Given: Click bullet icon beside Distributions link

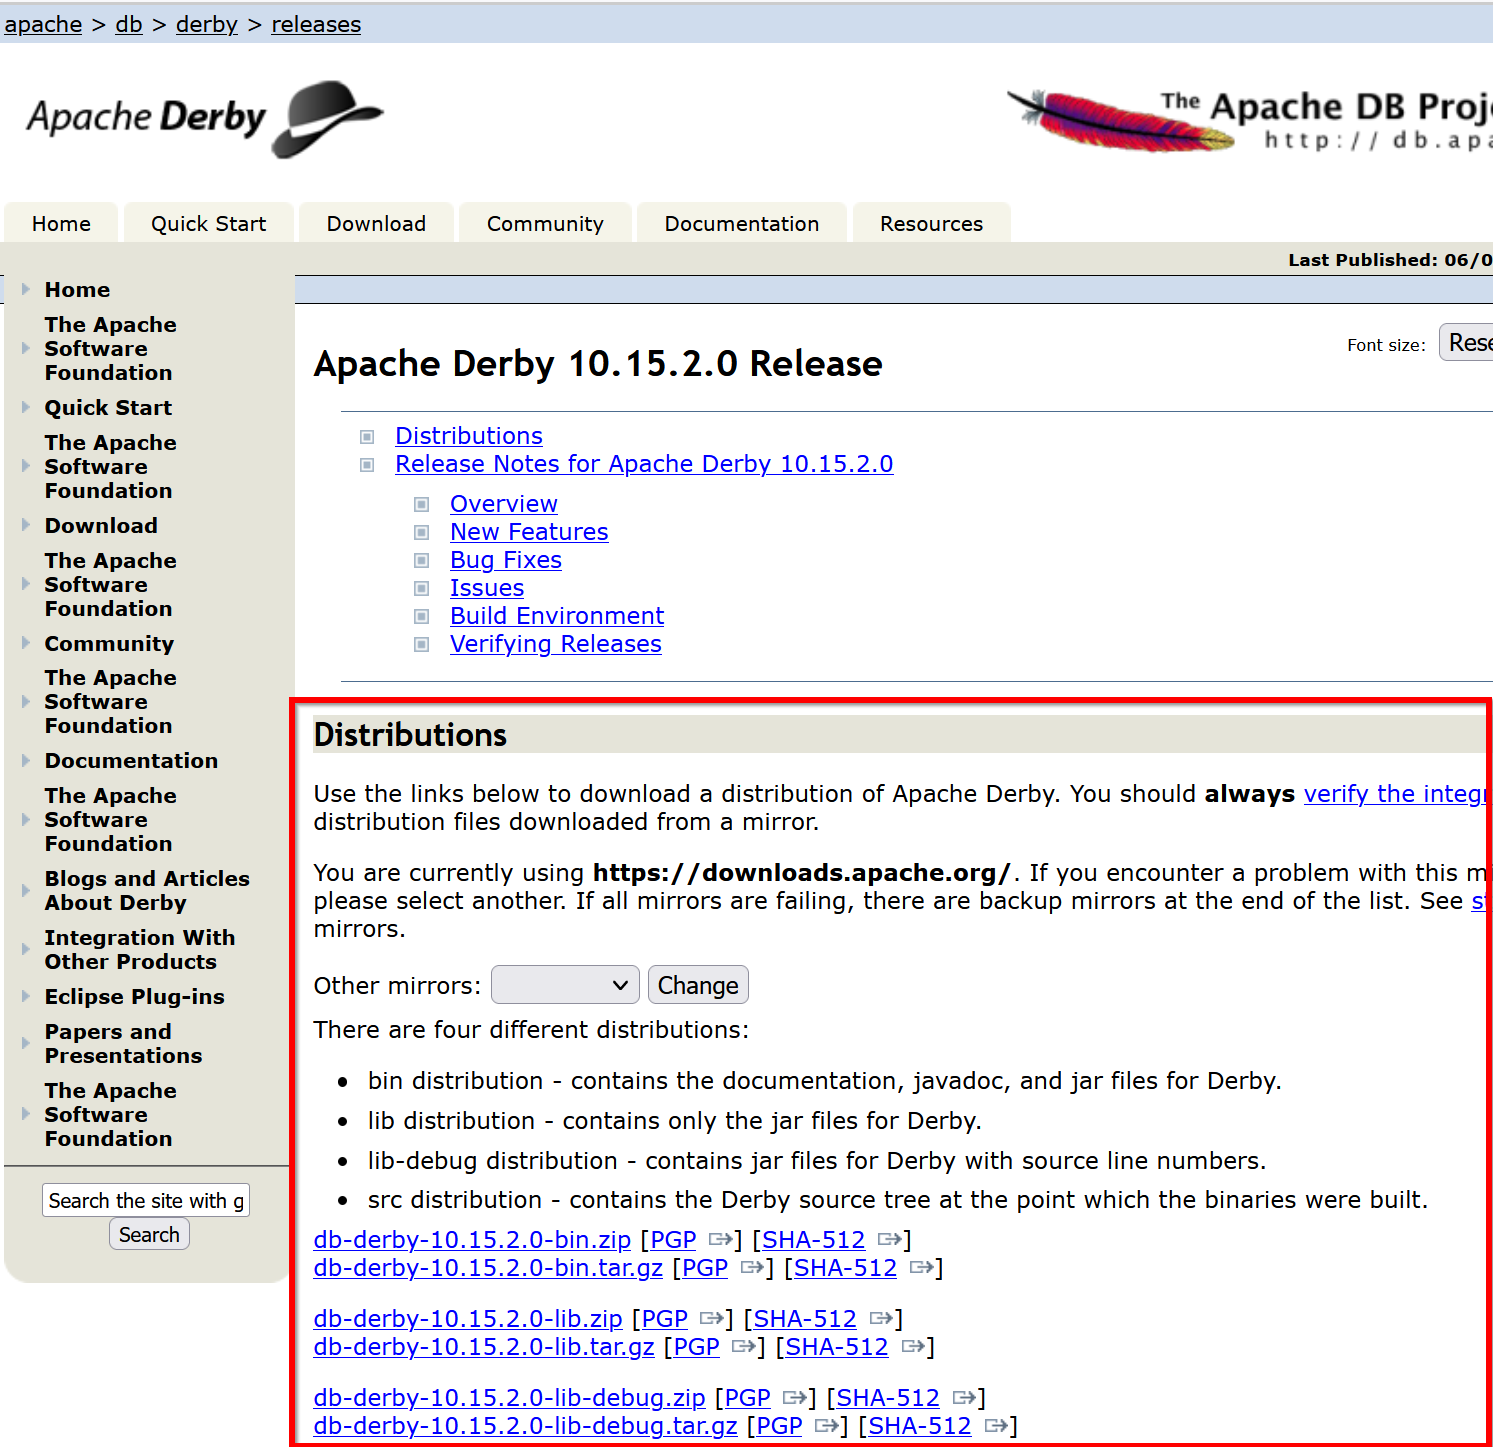Looking at the screenshot, I should (x=367, y=437).
